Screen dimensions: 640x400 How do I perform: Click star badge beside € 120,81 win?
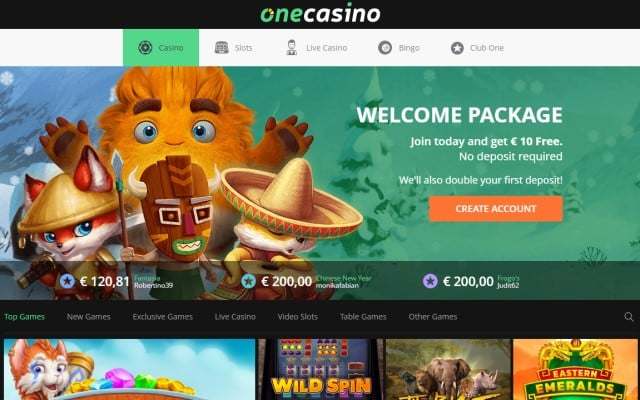tap(67, 281)
